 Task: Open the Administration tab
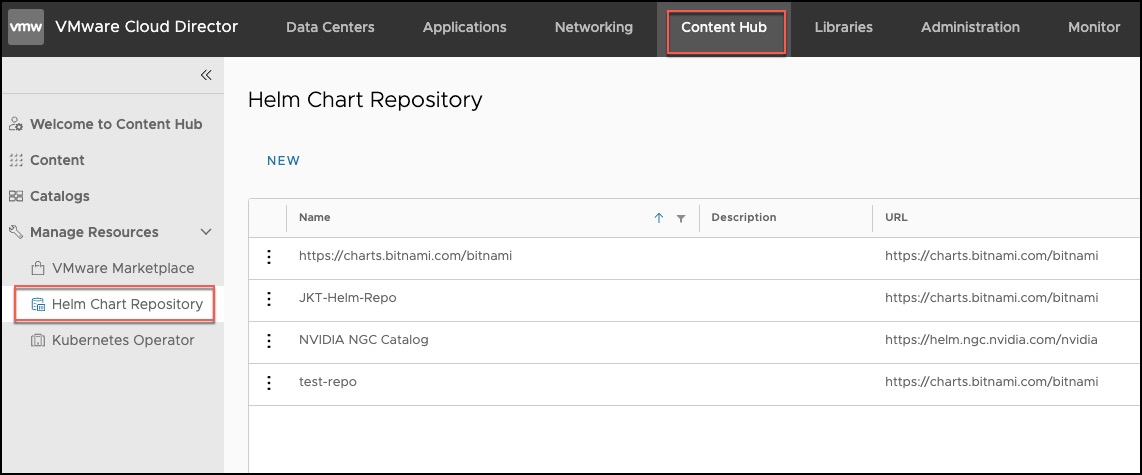point(969,28)
